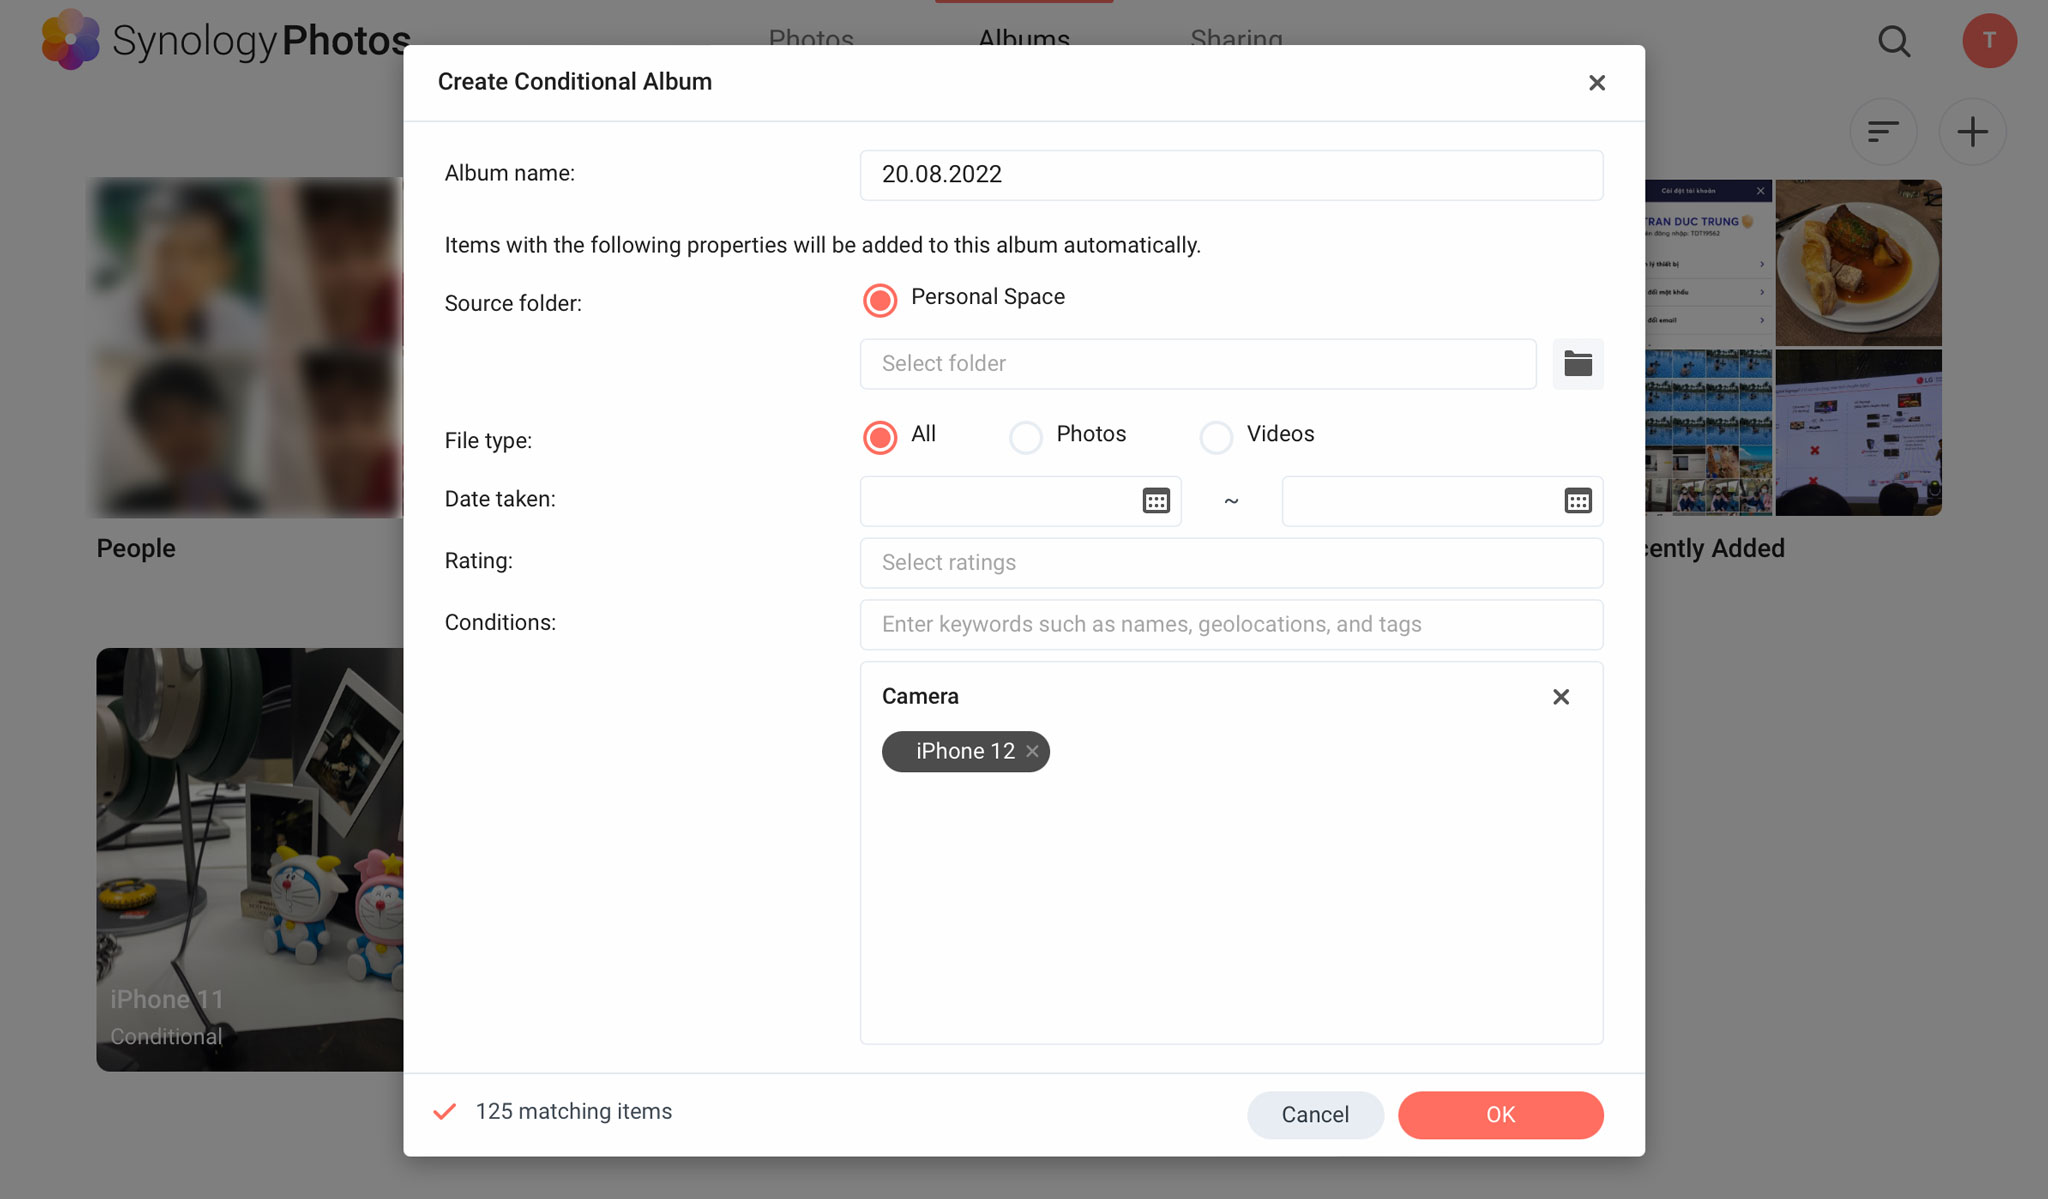Click the Conditions keyword input field
Viewport: 2048px width, 1199px height.
[1232, 624]
